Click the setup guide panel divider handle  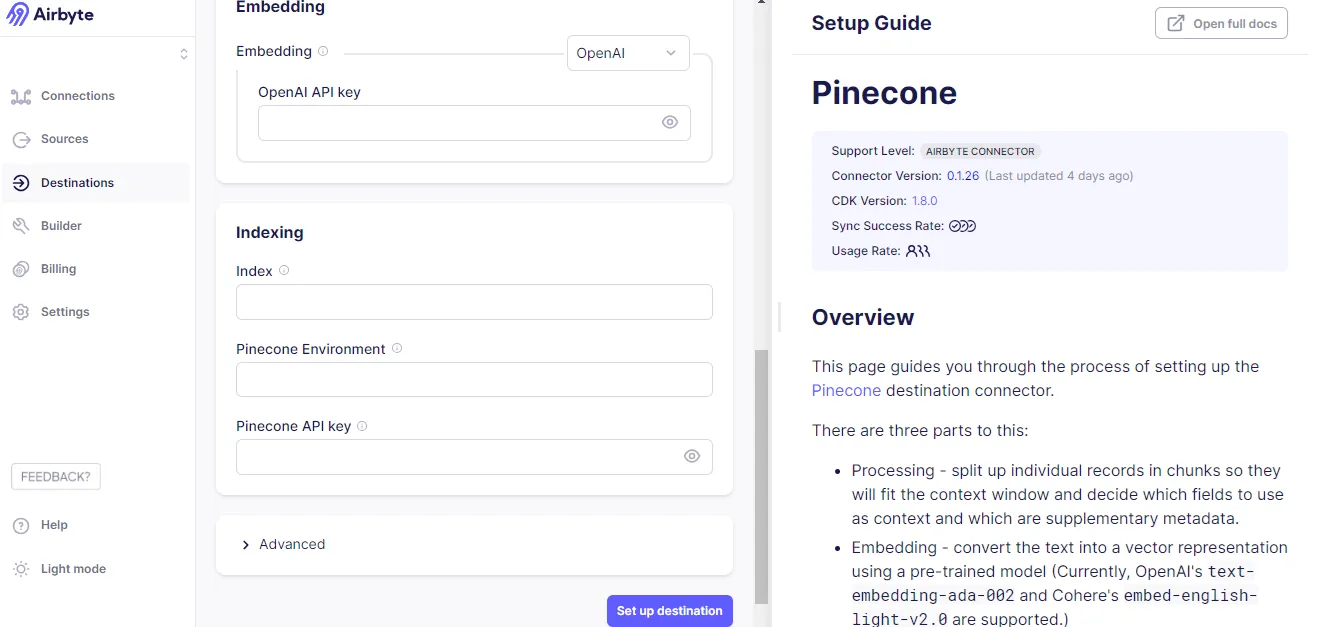tap(779, 316)
